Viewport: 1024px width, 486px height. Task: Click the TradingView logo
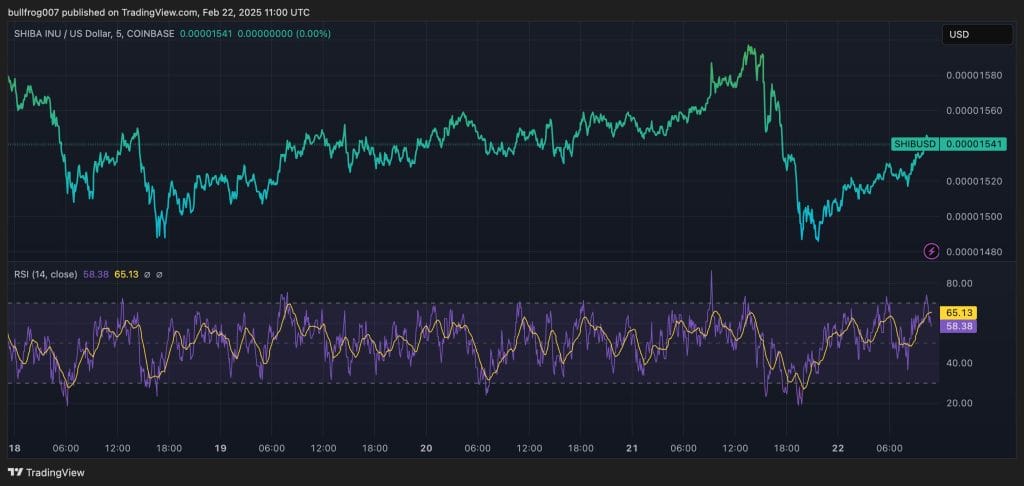coord(46,472)
